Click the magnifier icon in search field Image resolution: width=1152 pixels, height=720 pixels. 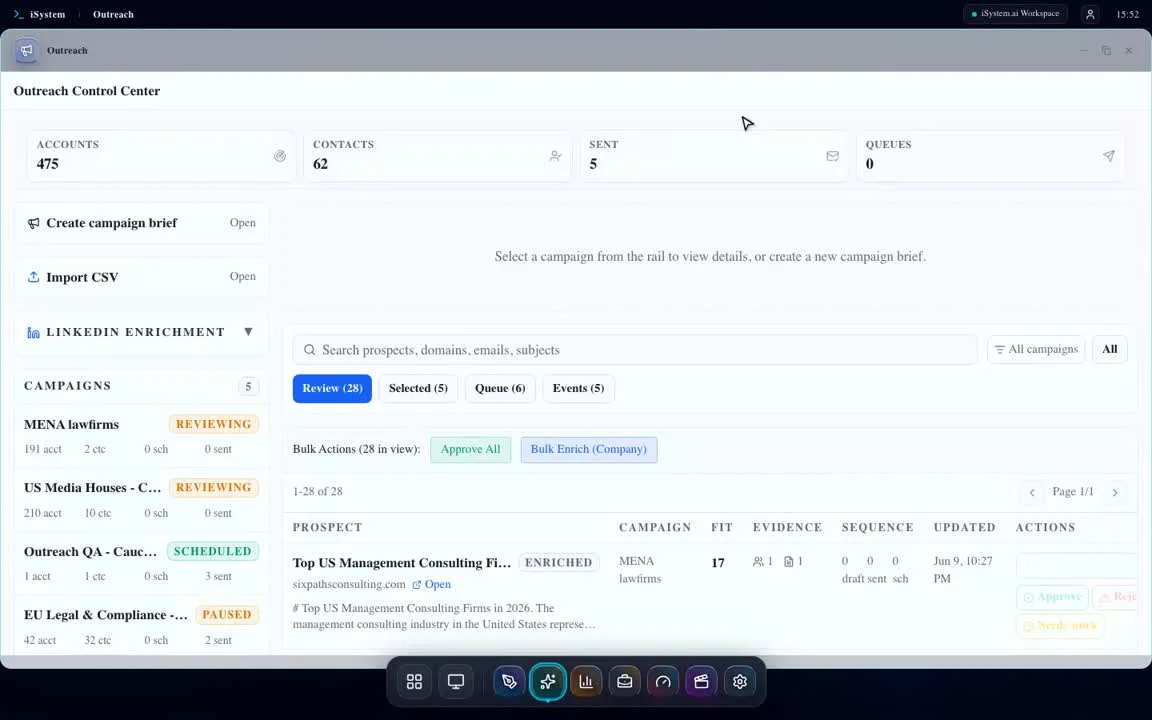point(310,350)
